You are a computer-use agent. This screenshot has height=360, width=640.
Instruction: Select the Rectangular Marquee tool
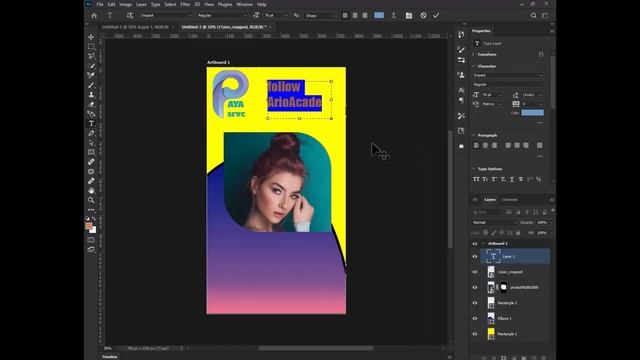click(x=91, y=46)
